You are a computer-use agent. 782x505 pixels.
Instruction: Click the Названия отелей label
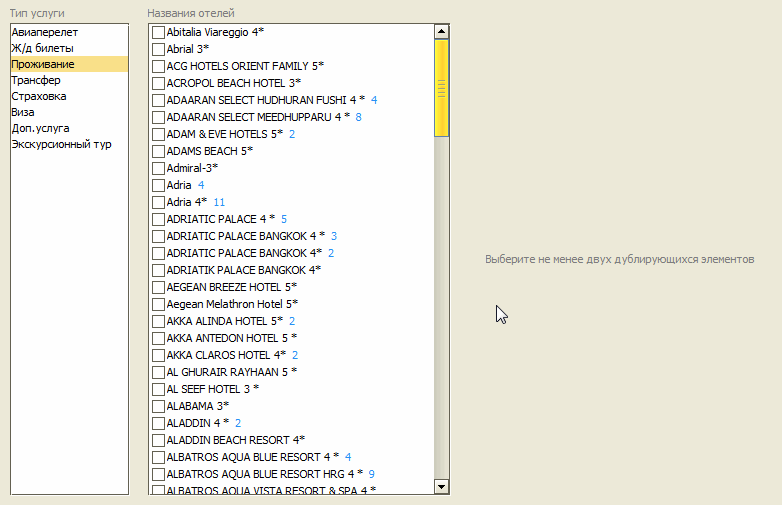pyautogui.click(x=191, y=13)
